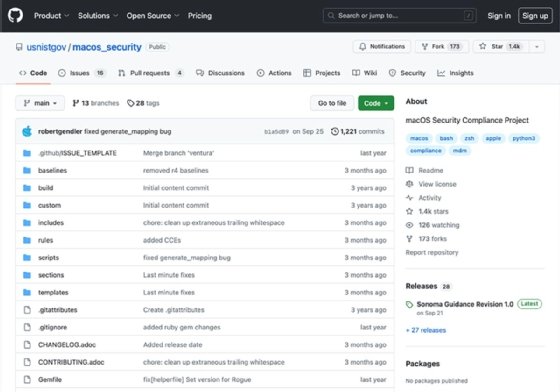Open the star lists dropdown arrow
560x392 pixels.
click(x=536, y=46)
